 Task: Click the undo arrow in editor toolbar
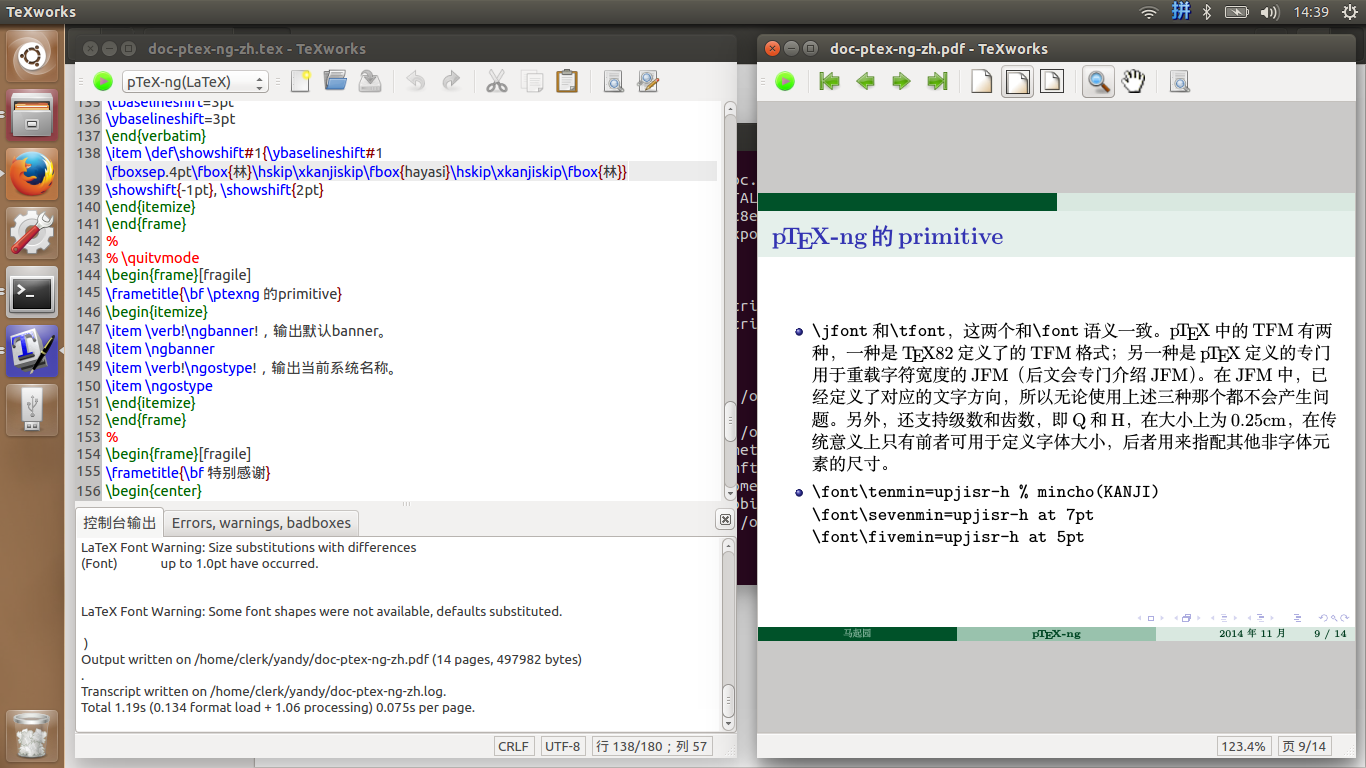[x=416, y=81]
